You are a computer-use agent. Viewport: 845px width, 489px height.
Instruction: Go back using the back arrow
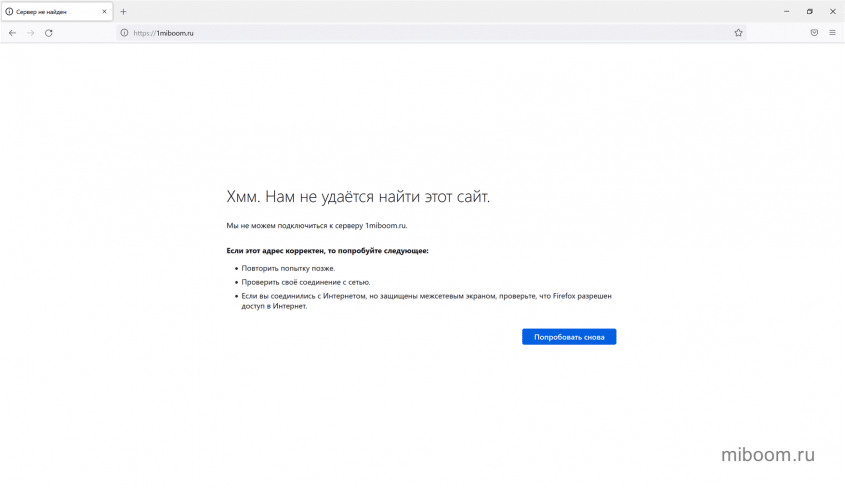pos(12,33)
